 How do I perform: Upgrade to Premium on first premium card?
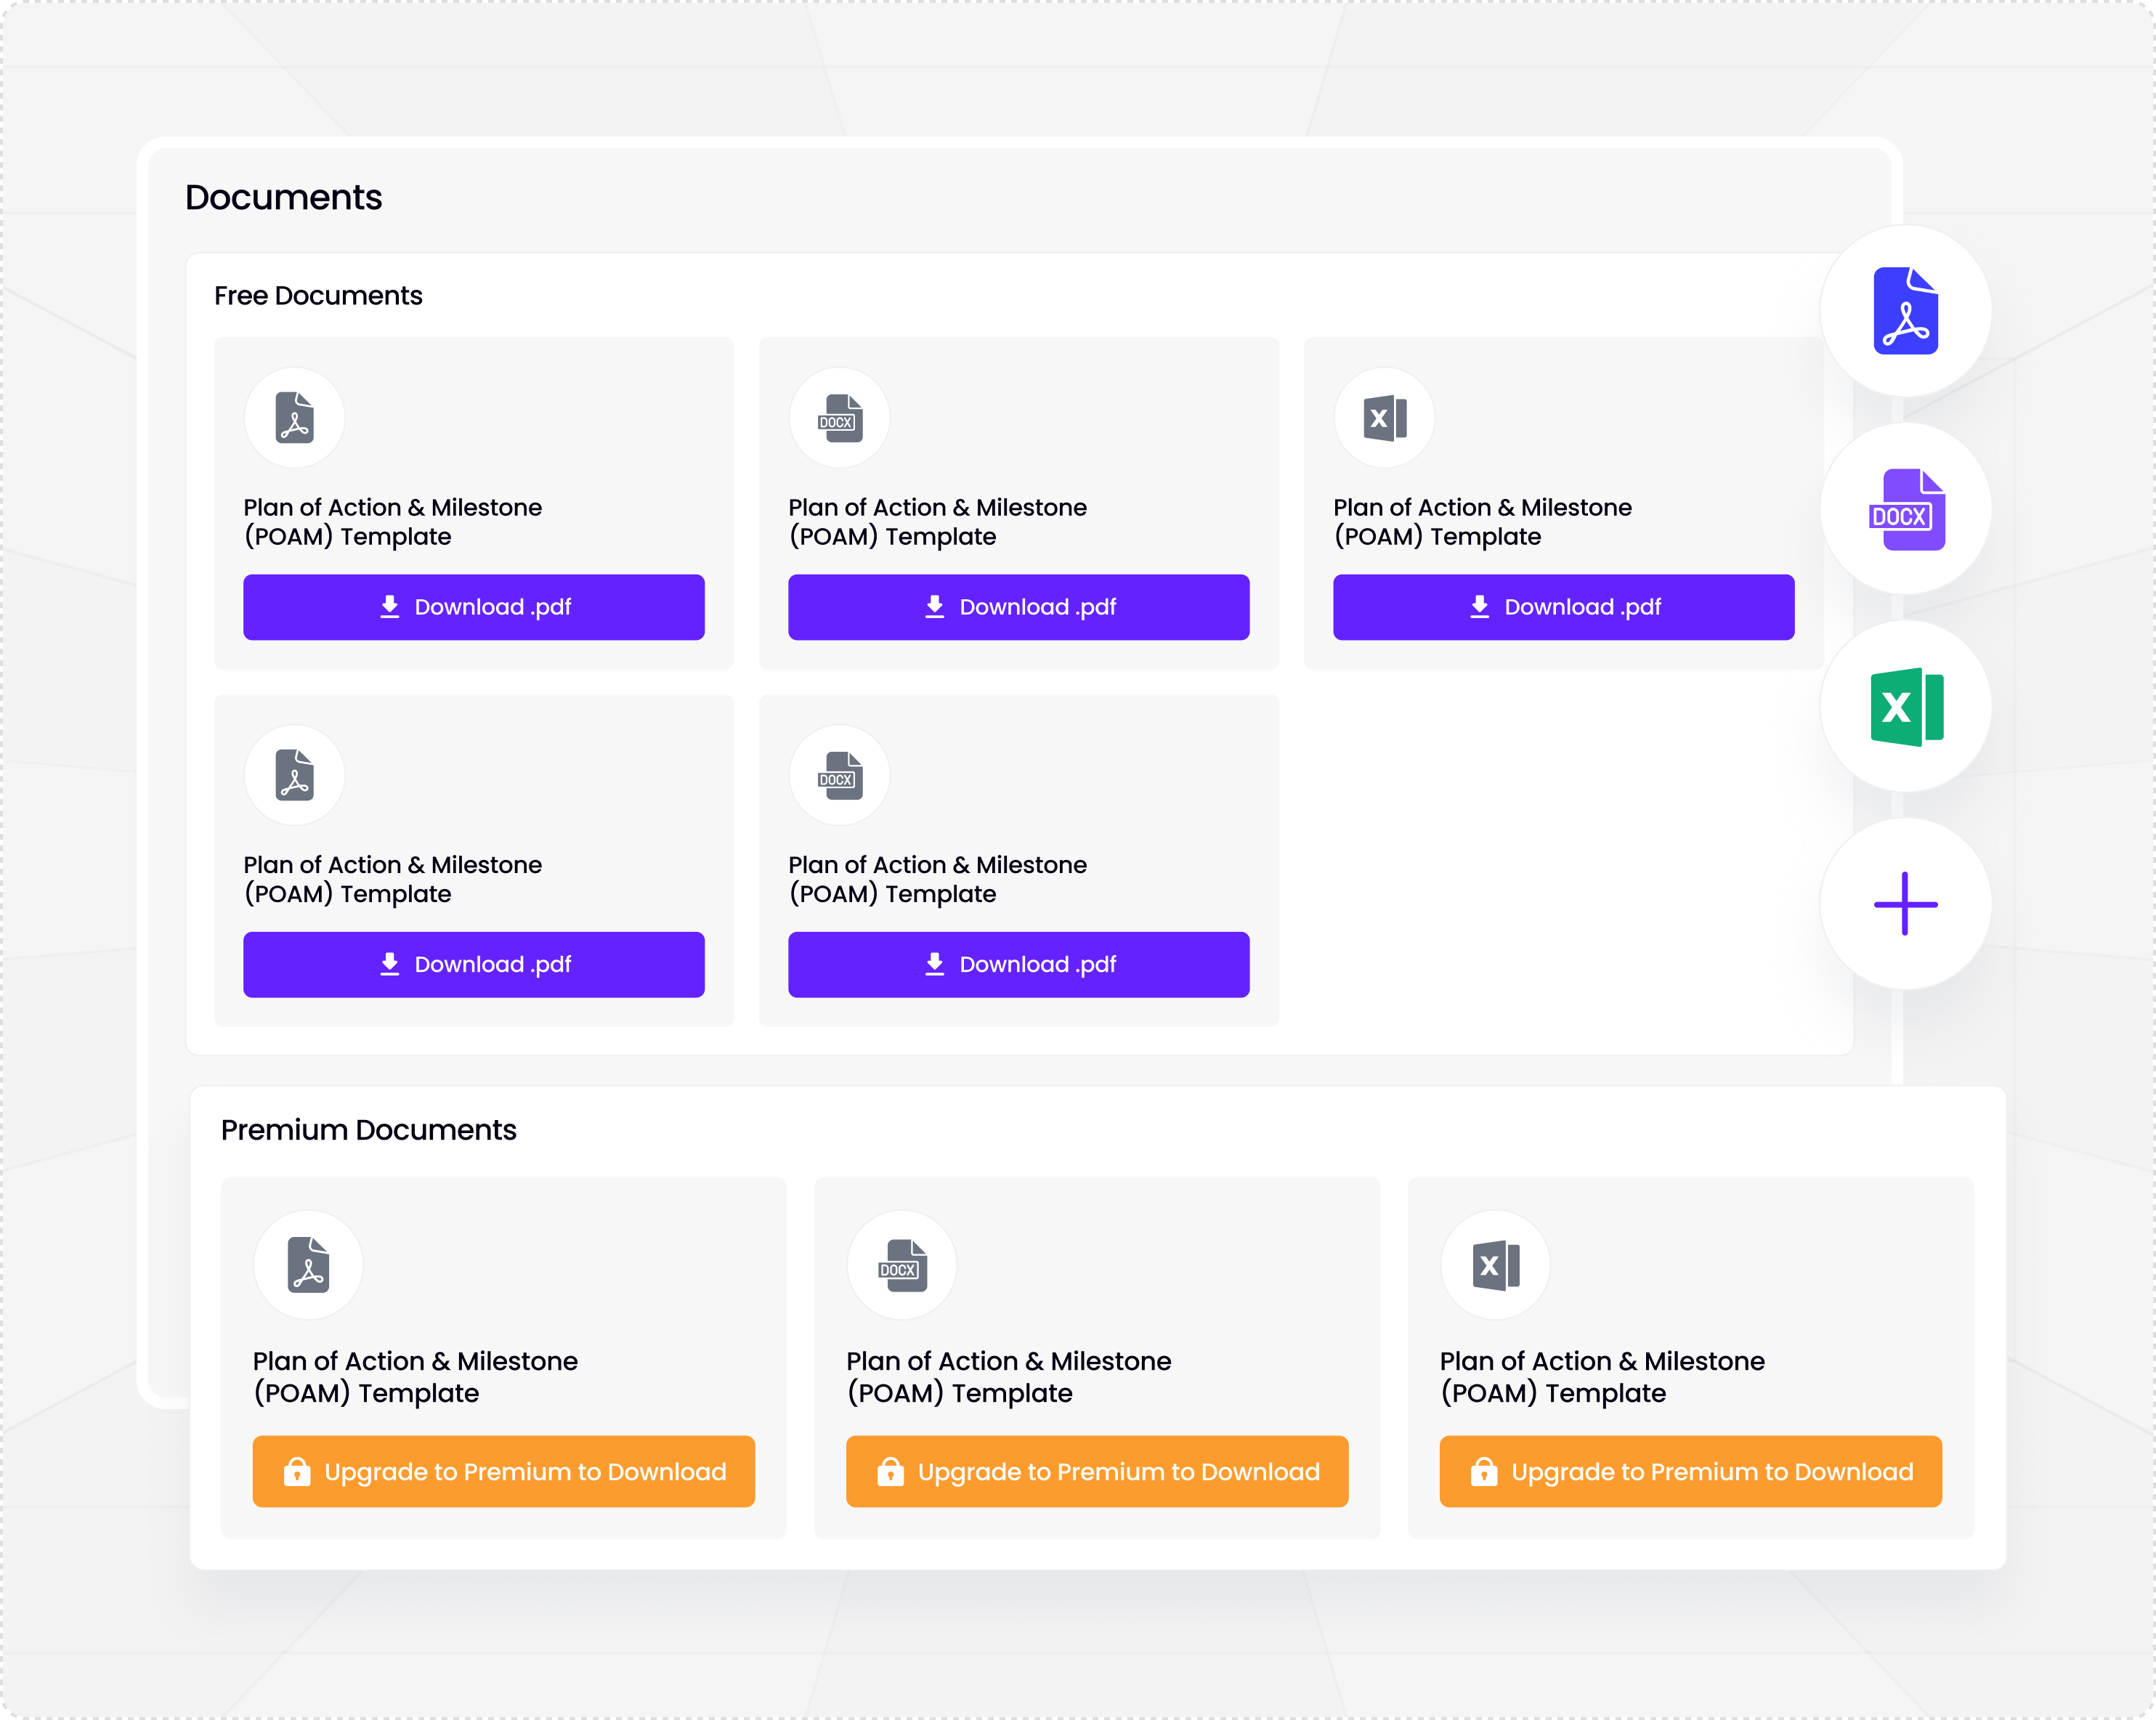click(504, 1472)
